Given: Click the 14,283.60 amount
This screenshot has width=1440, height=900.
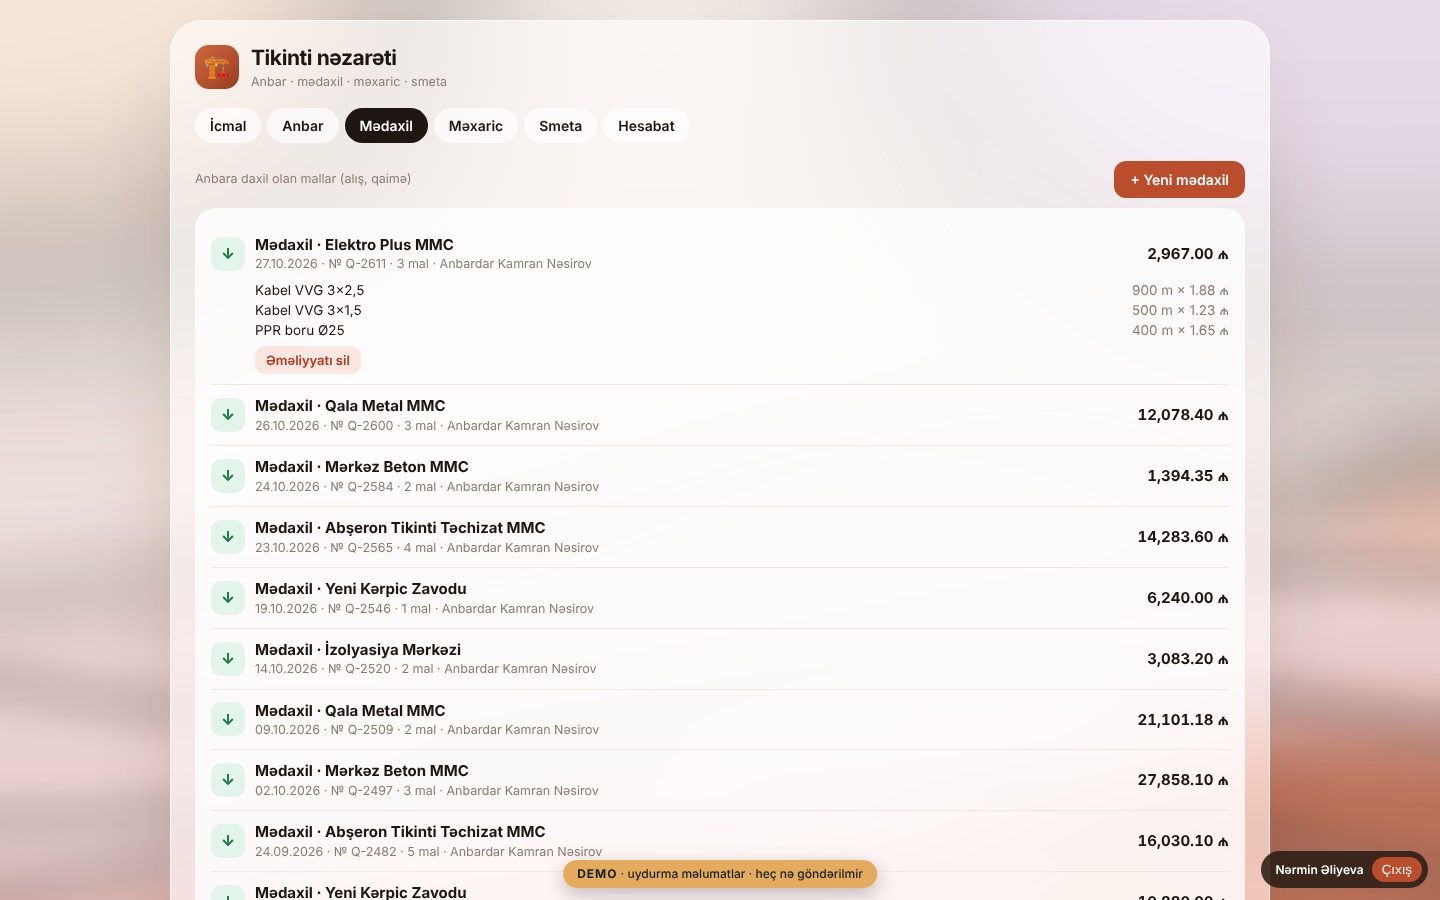Looking at the screenshot, I should click(1183, 537).
